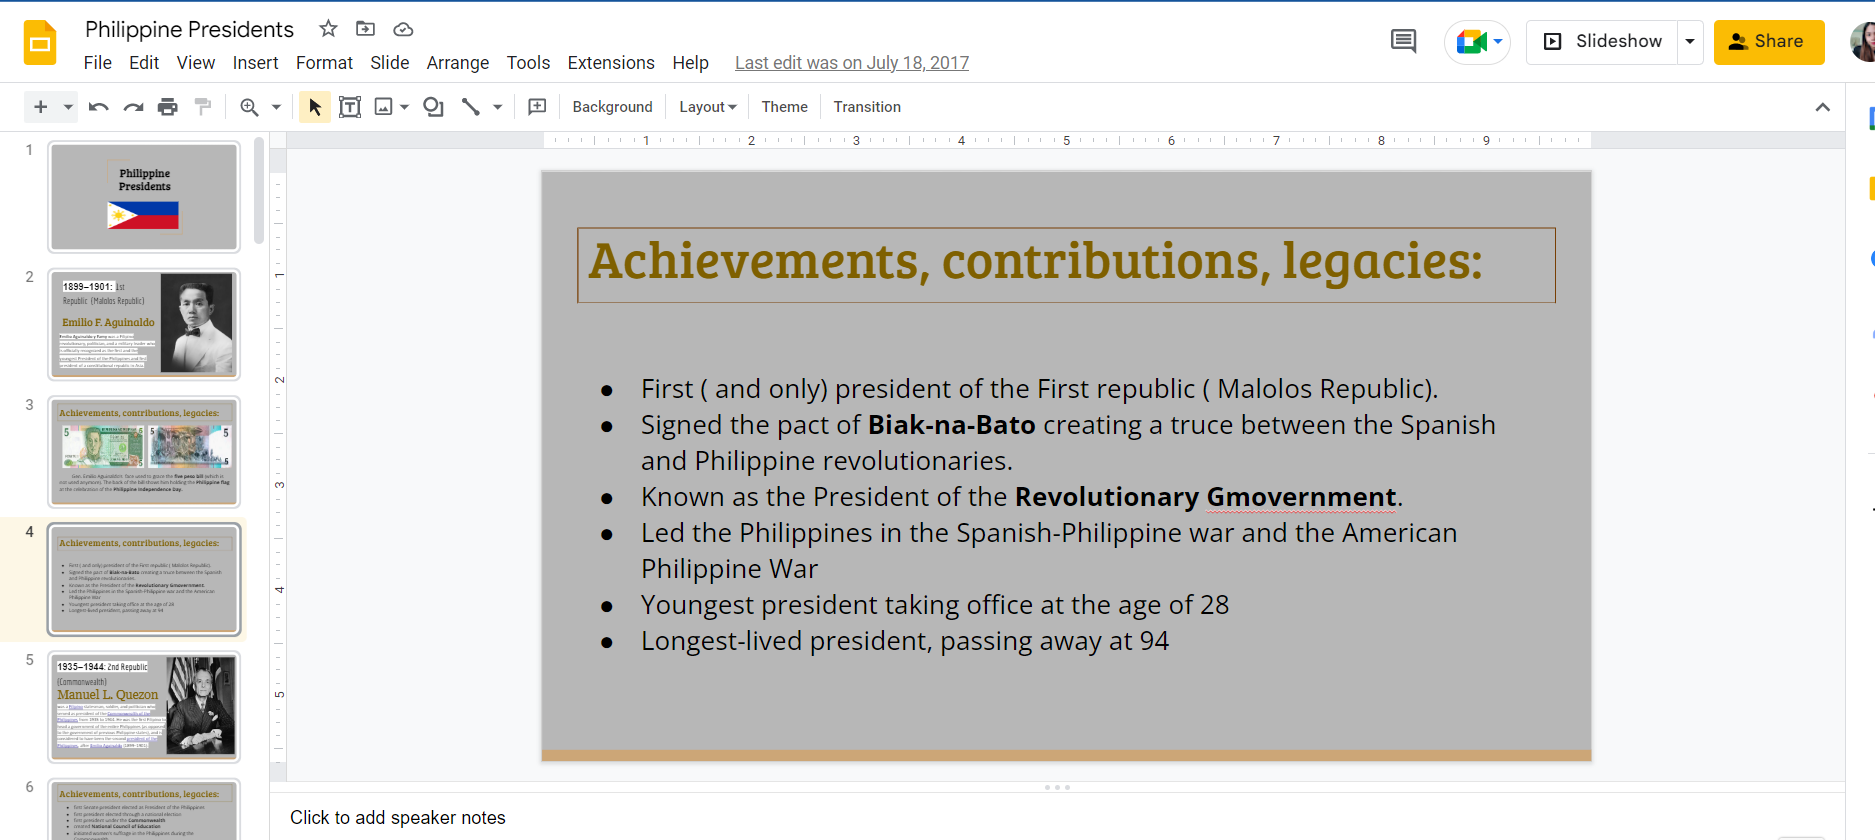The height and width of the screenshot is (840, 1875).
Task: Open the Layout dropdown
Action: [x=708, y=107]
